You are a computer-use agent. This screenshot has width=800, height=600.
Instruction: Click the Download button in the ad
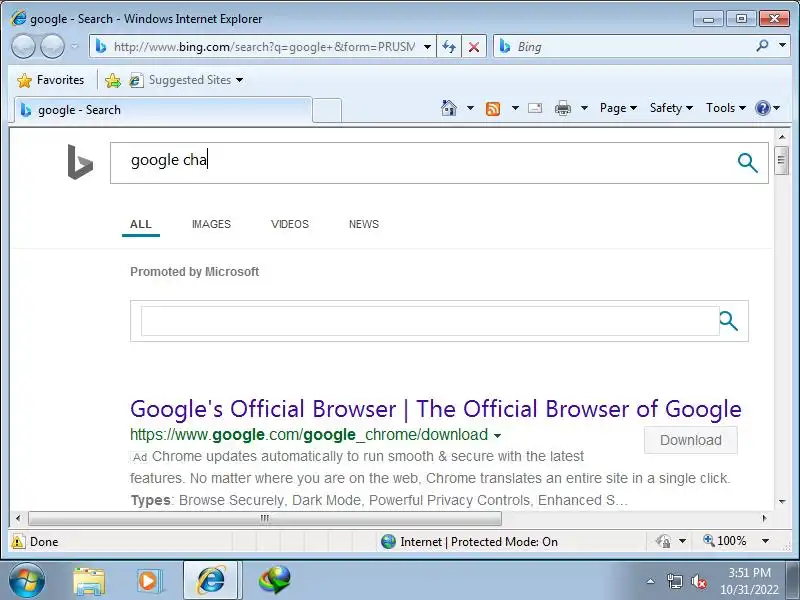(691, 440)
